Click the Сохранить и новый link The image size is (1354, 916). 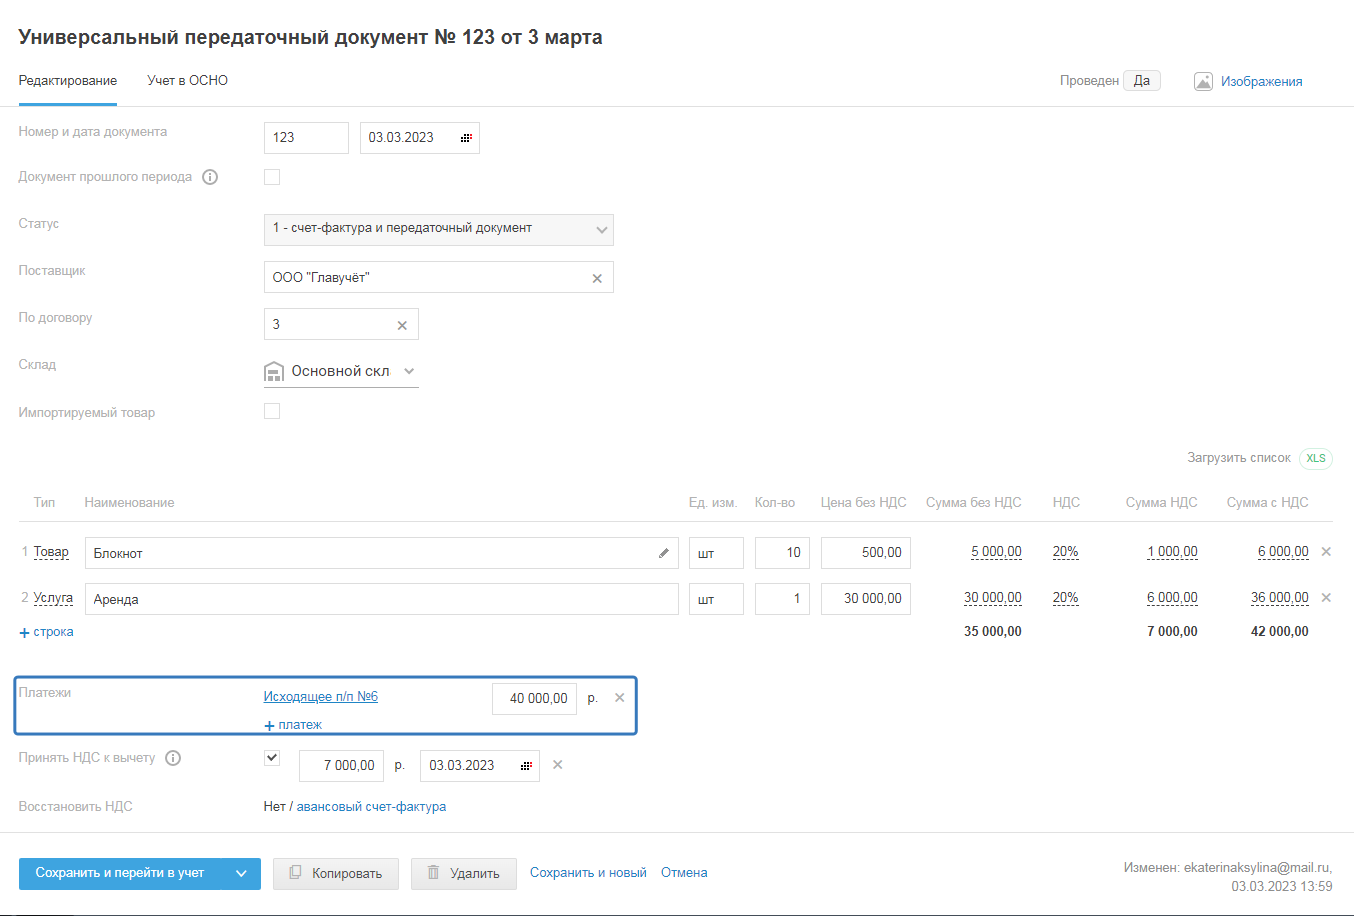(x=588, y=873)
